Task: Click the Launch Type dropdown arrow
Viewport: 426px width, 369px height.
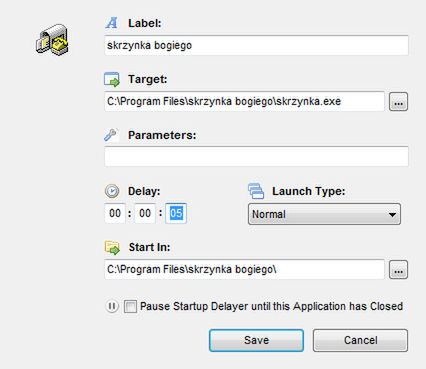Action: [393, 214]
